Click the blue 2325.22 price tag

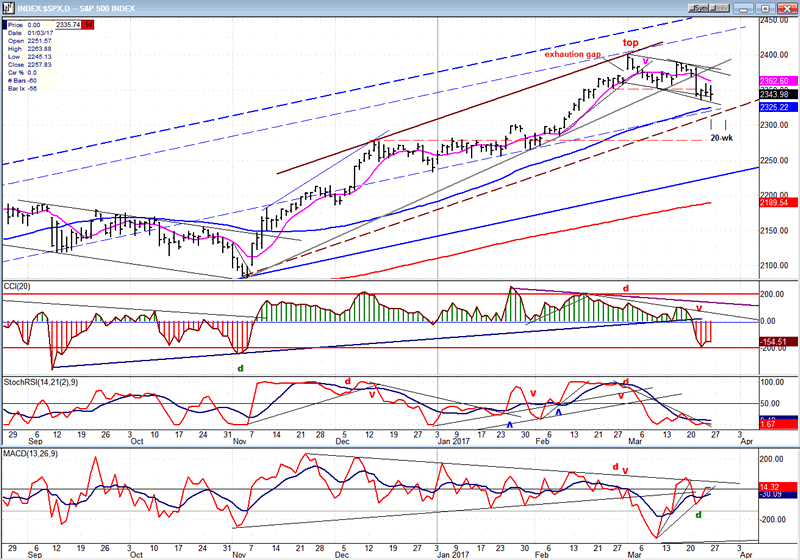[x=776, y=107]
